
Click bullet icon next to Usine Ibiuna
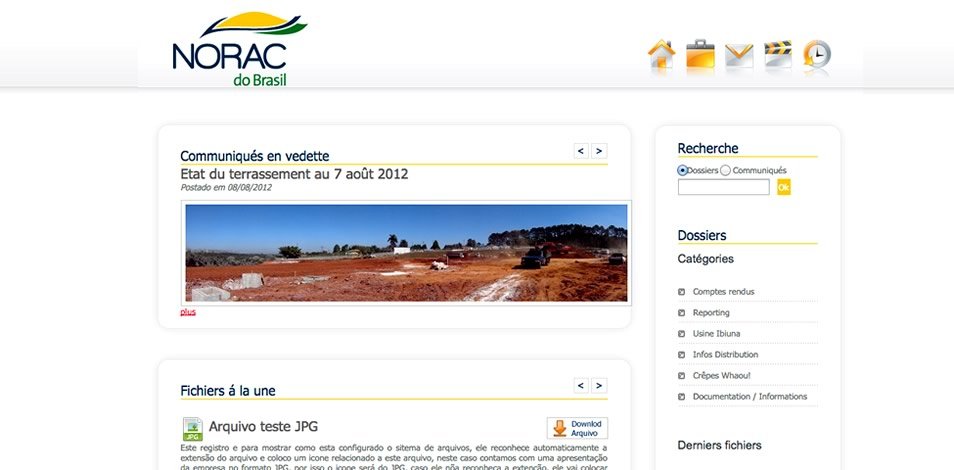(681, 334)
